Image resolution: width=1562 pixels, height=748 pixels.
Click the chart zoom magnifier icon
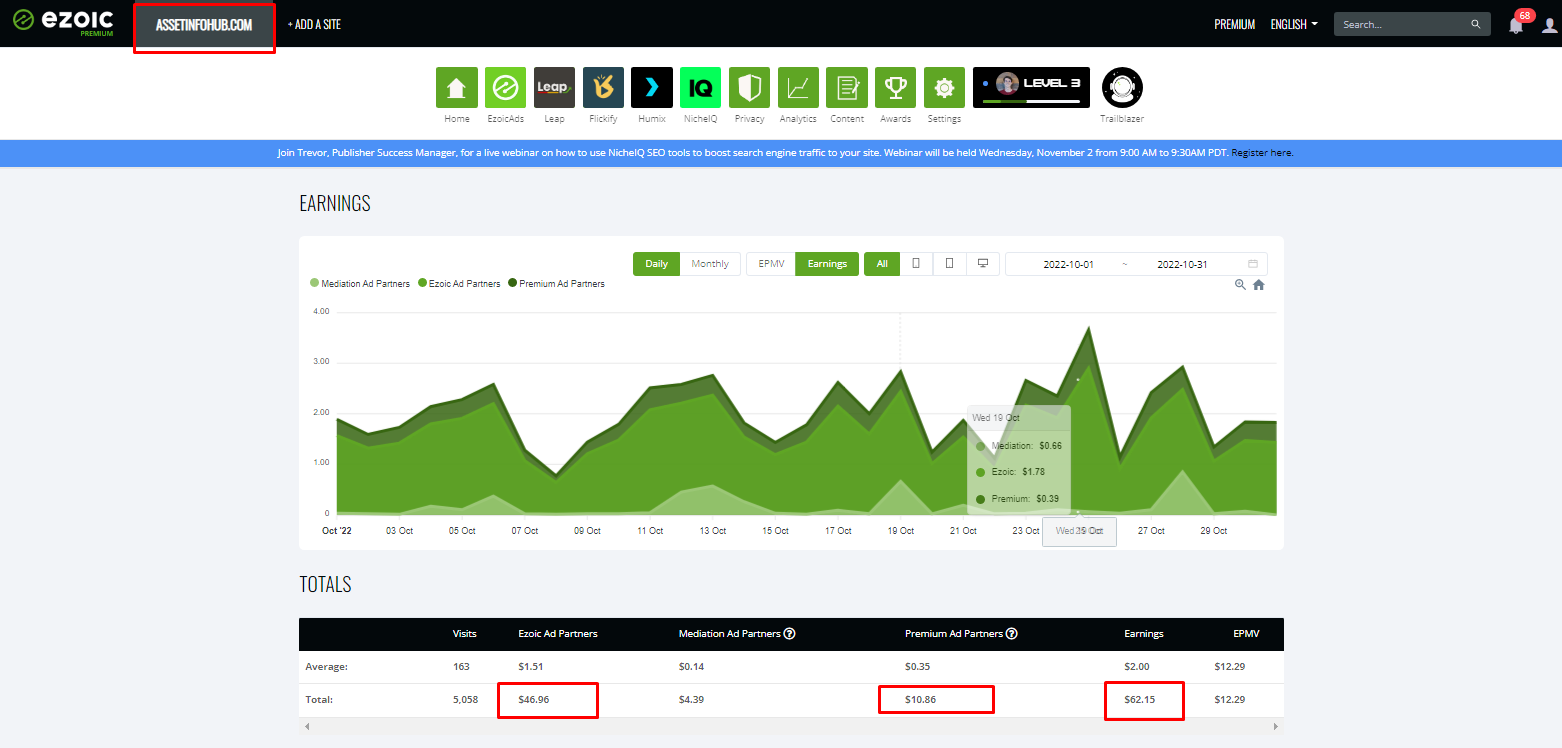coord(1240,285)
